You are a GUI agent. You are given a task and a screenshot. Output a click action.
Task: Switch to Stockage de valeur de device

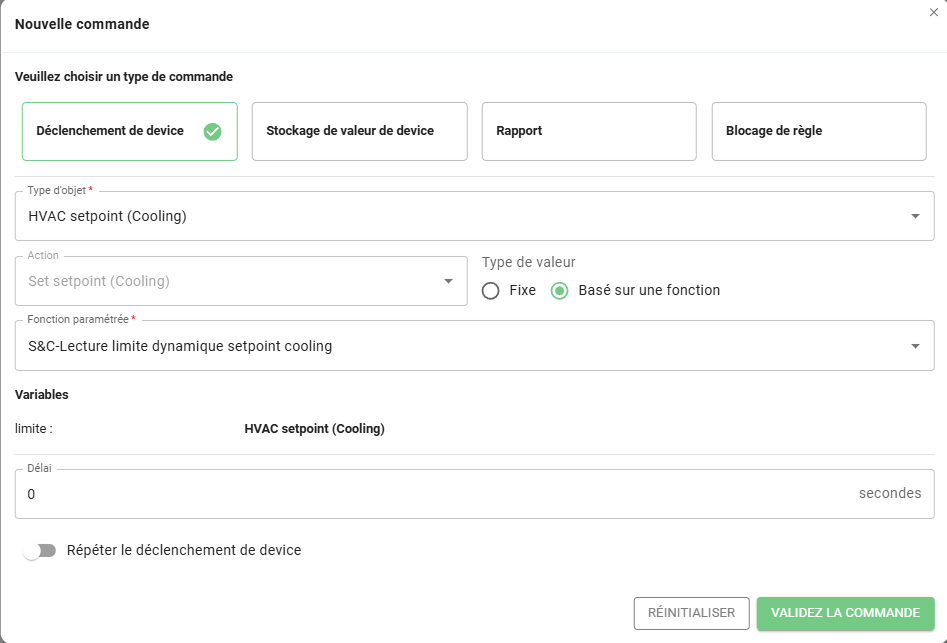pyautogui.click(x=359, y=131)
